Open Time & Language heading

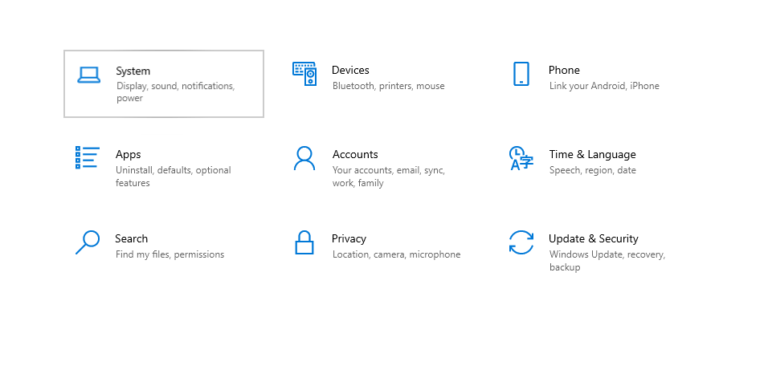[592, 155]
